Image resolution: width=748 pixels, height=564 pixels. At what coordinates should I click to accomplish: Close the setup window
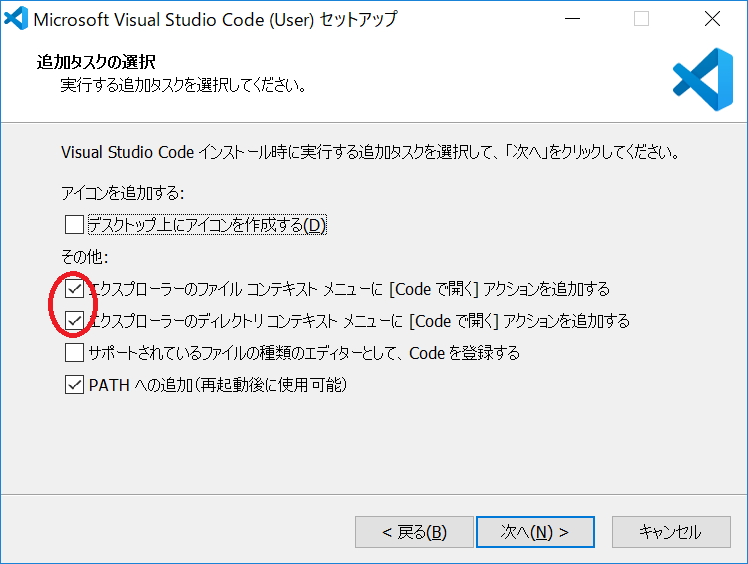[712, 19]
